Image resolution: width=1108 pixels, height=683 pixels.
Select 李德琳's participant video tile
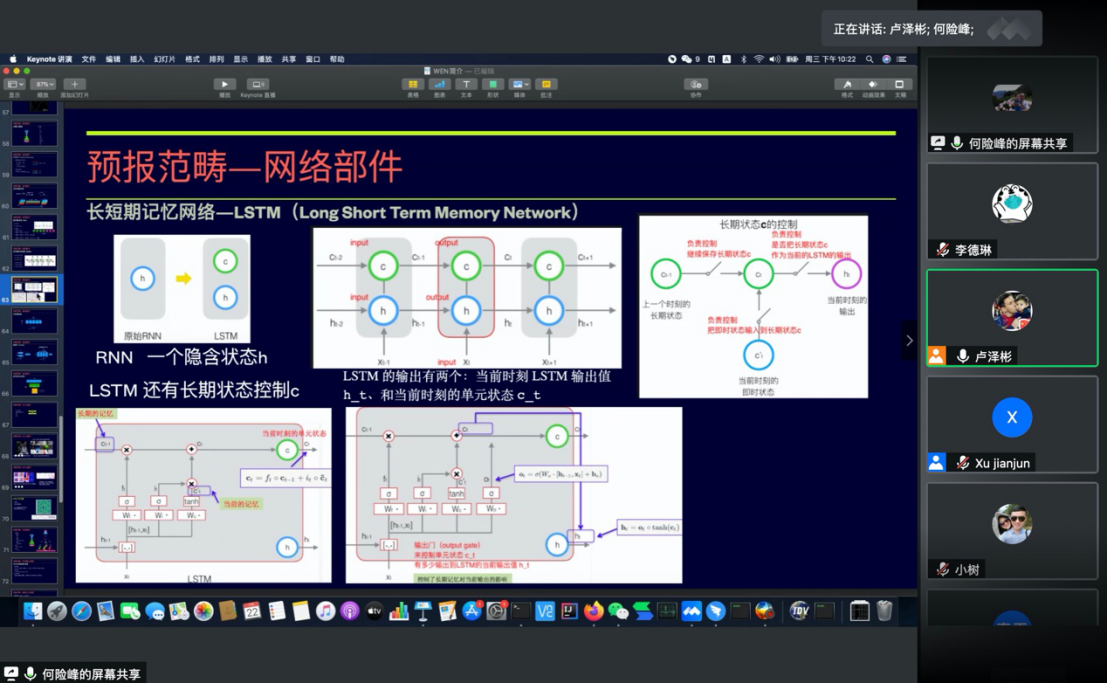click(x=1012, y=211)
